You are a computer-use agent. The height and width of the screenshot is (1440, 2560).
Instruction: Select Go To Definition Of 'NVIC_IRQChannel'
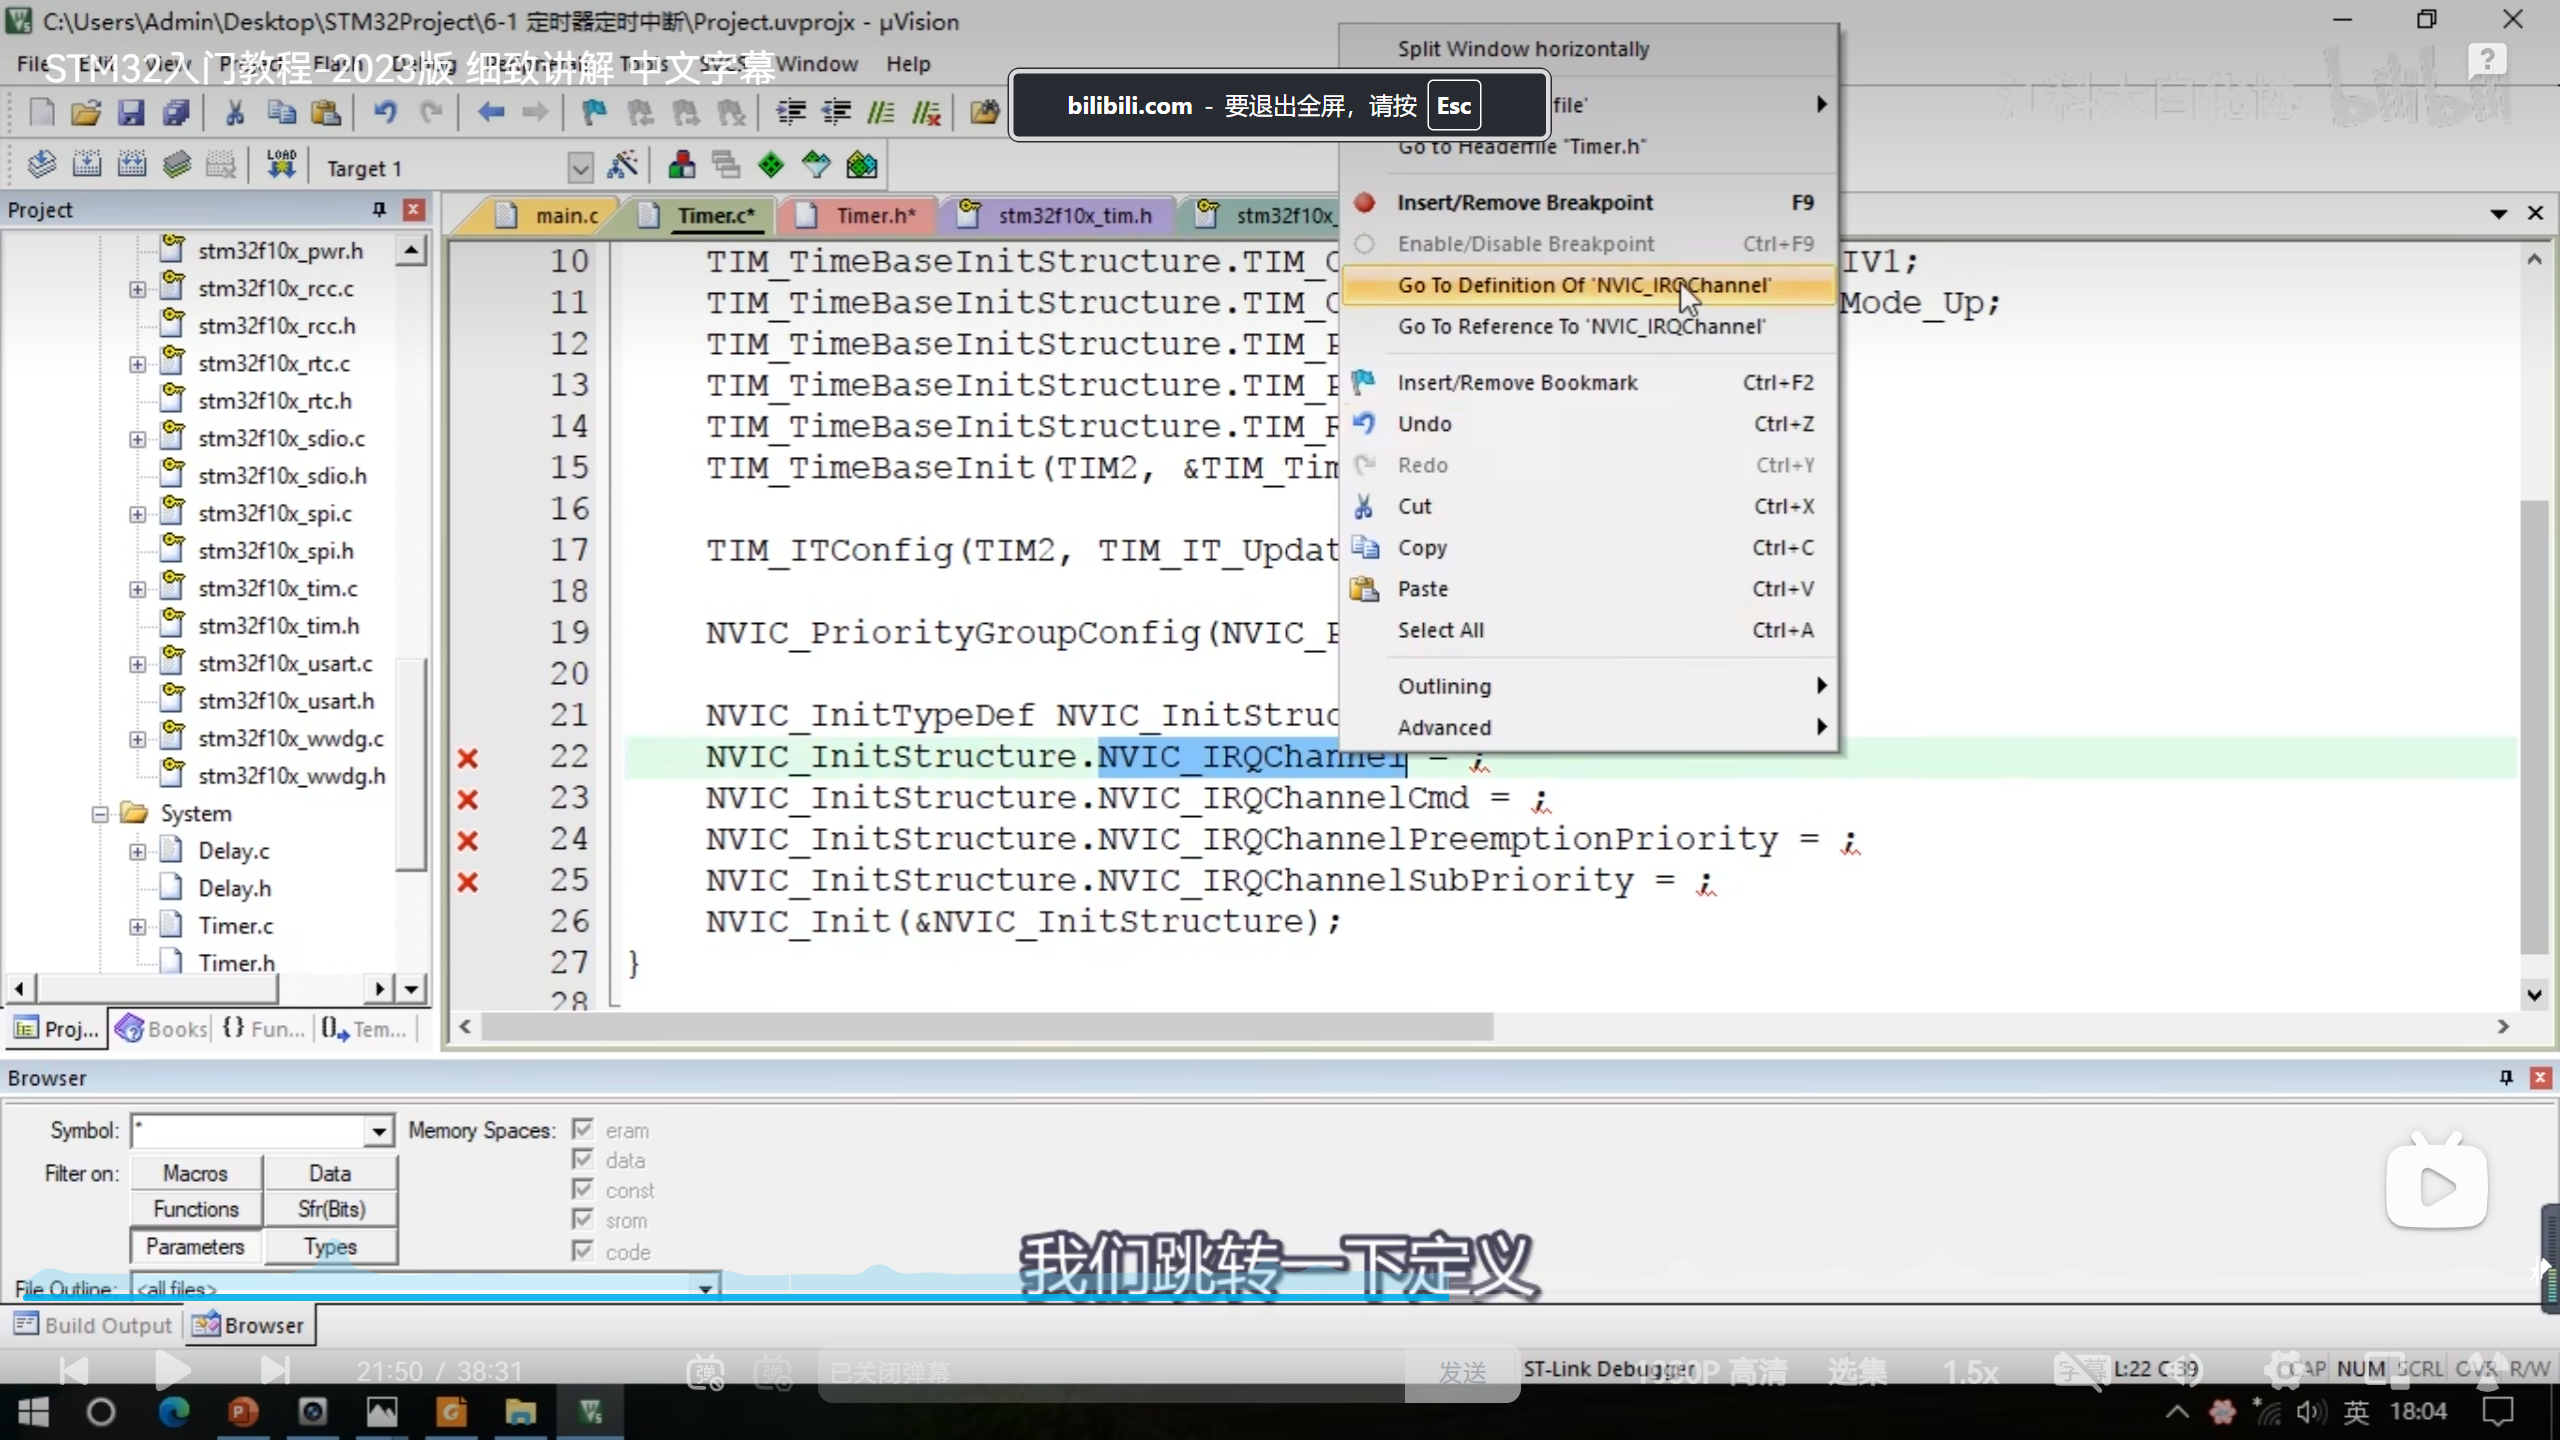pyautogui.click(x=1584, y=285)
